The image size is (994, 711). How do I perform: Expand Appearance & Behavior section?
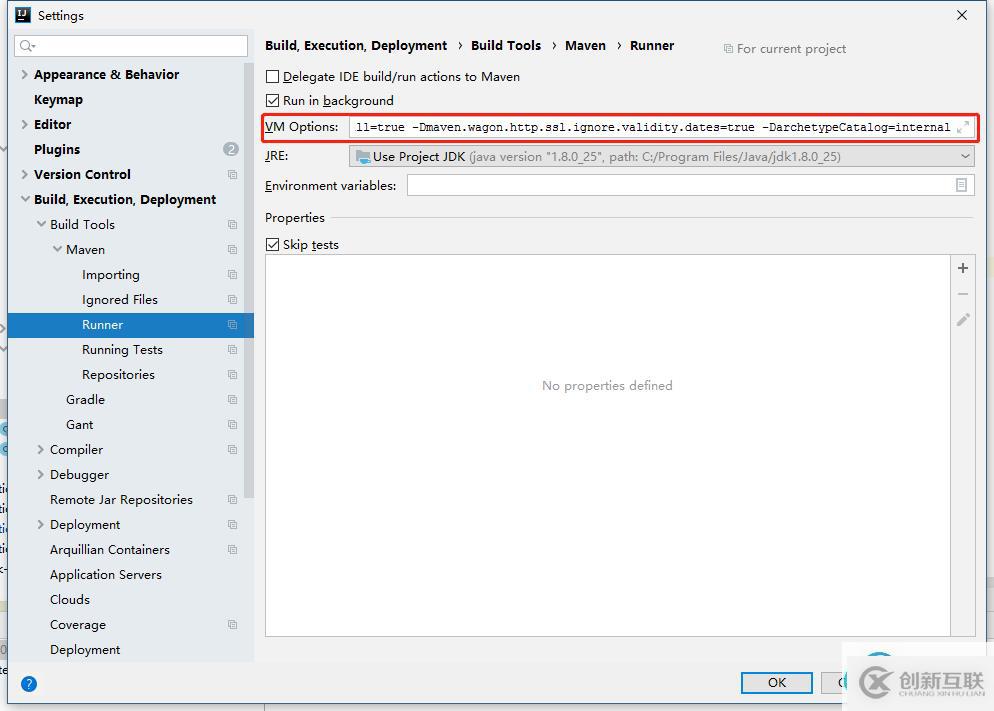pos(24,74)
